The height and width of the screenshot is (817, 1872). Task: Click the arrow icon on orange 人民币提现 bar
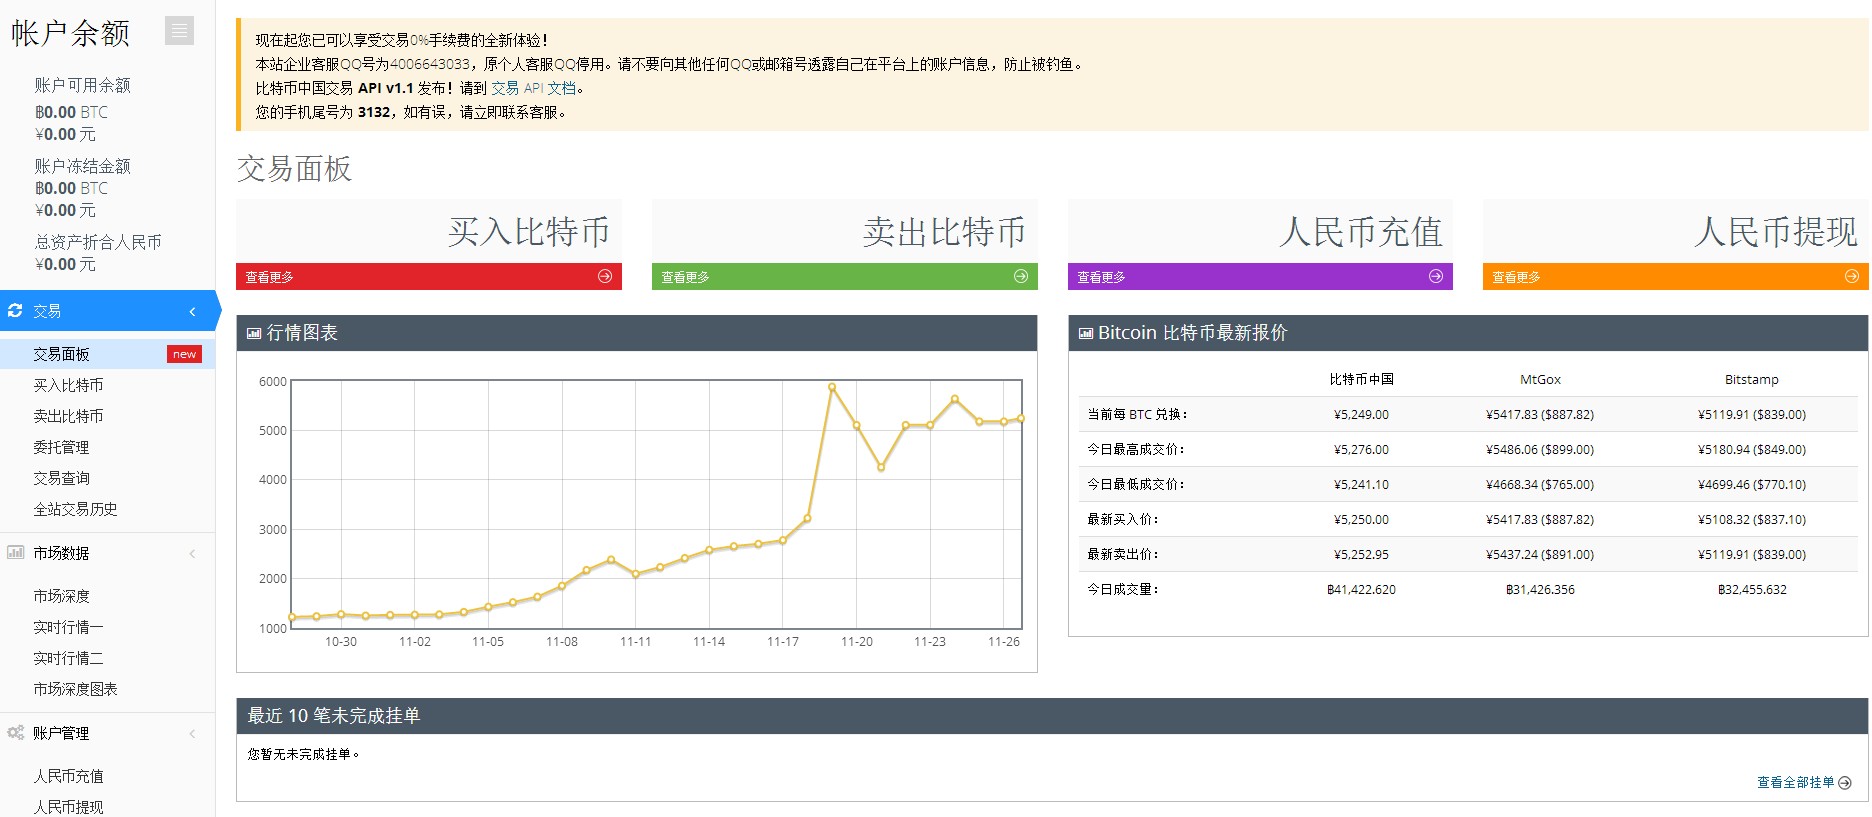tap(1851, 277)
